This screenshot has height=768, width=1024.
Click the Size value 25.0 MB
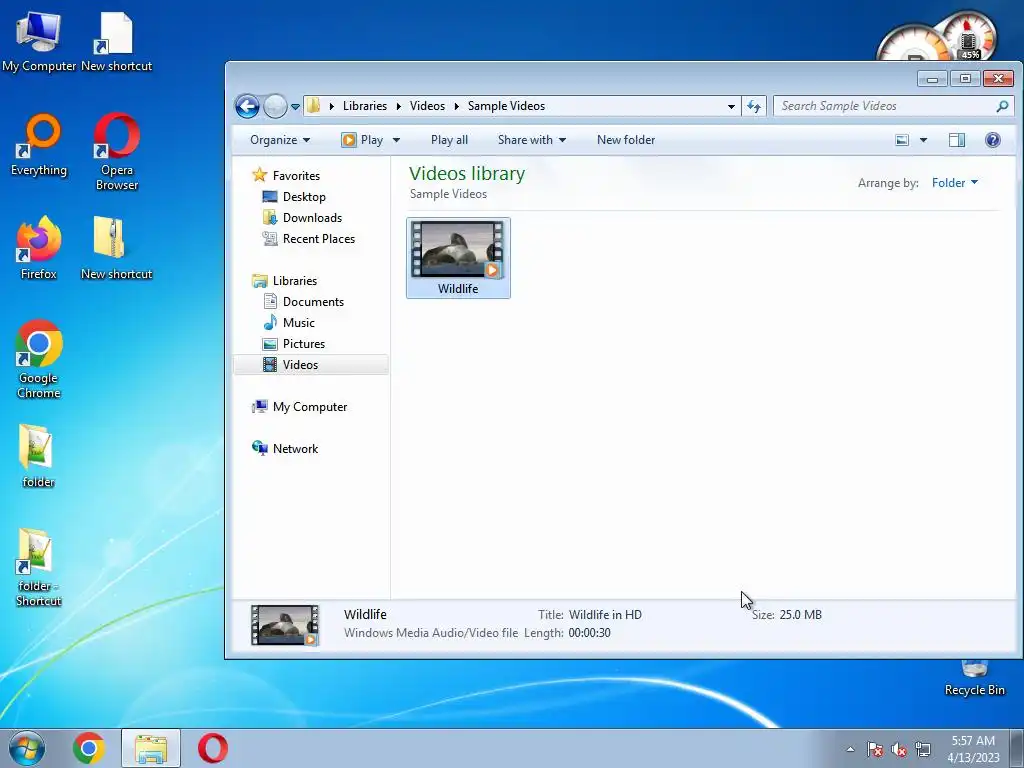801,615
